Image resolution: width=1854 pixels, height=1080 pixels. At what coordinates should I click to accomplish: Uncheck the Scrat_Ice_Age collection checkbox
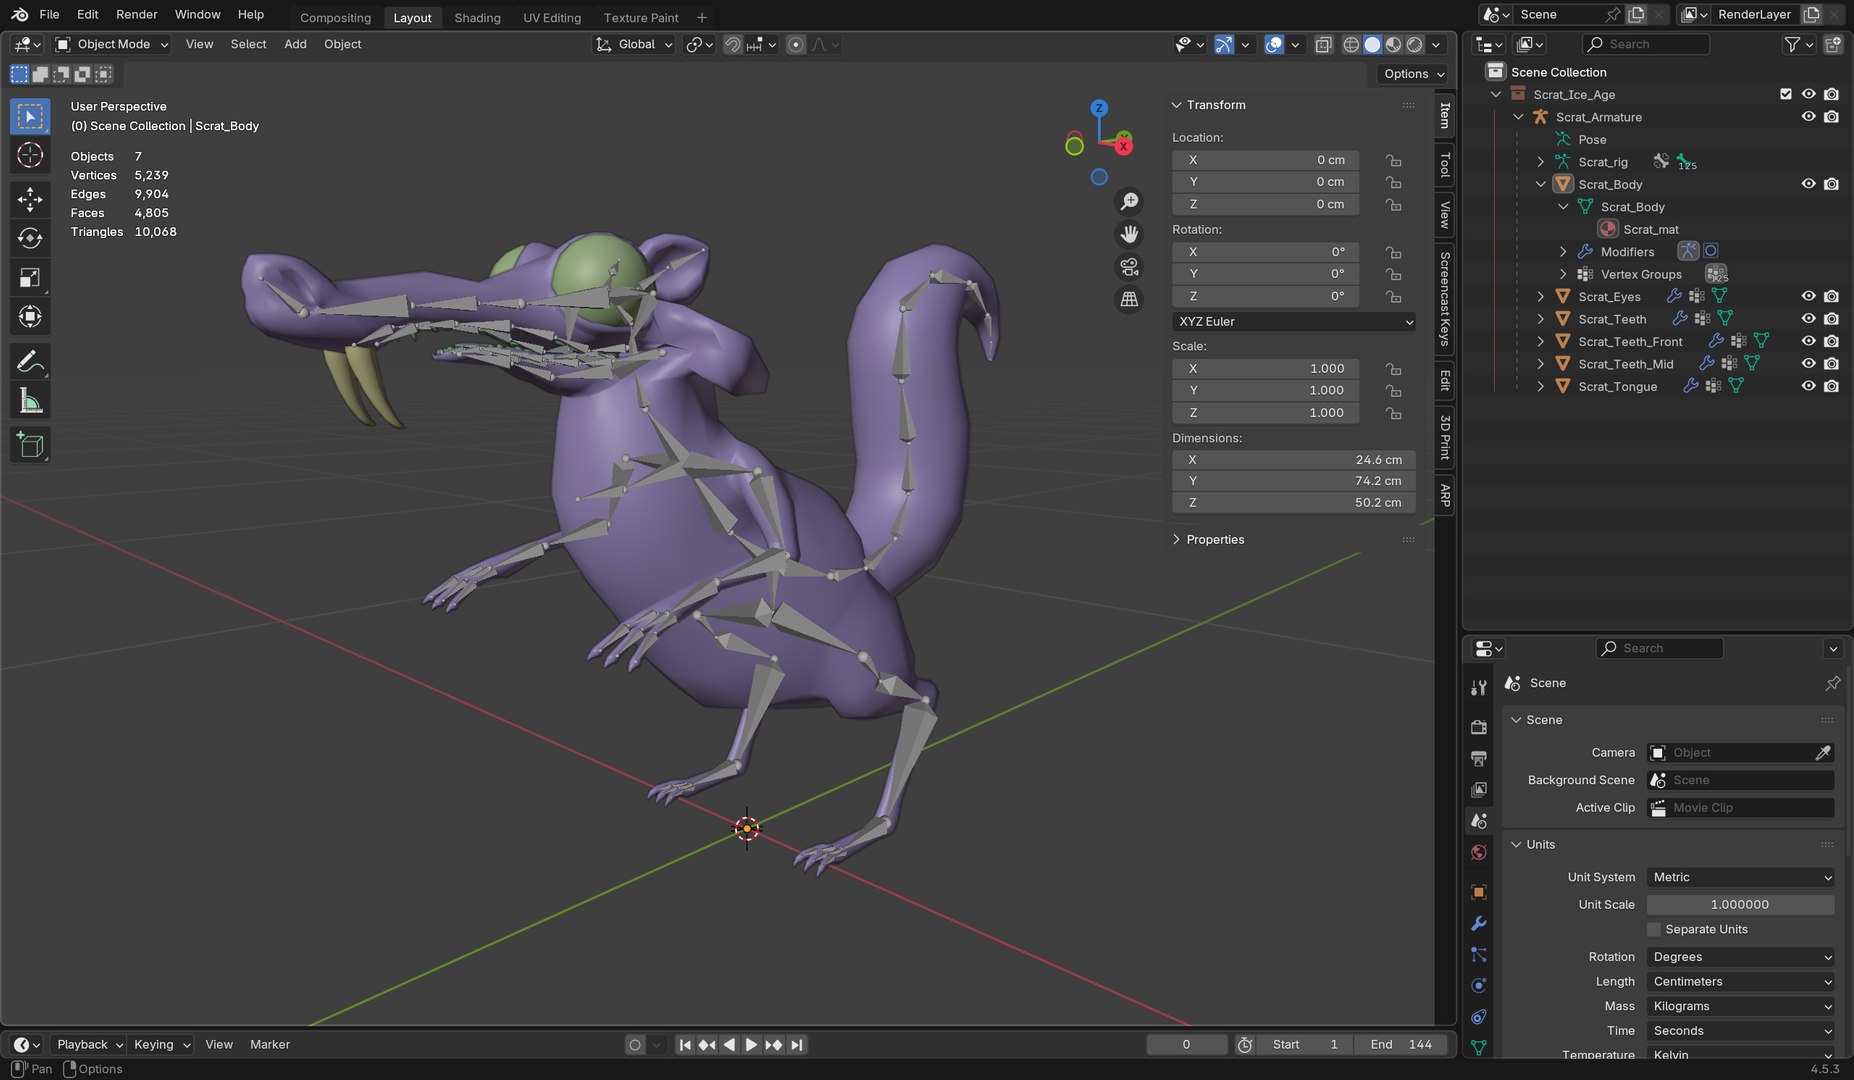pos(1786,94)
